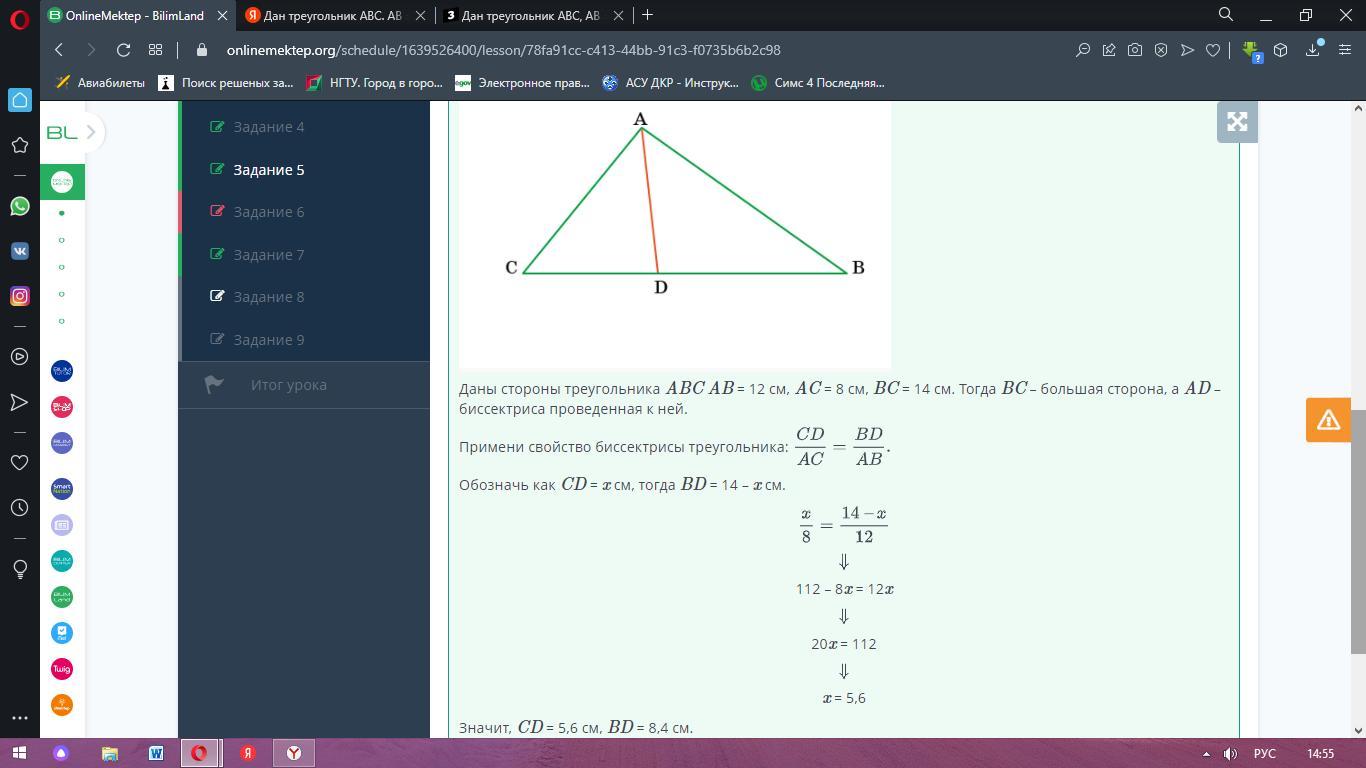Open the Pinboards heart icon in sidebar
The height and width of the screenshot is (768, 1366).
tap(19, 462)
